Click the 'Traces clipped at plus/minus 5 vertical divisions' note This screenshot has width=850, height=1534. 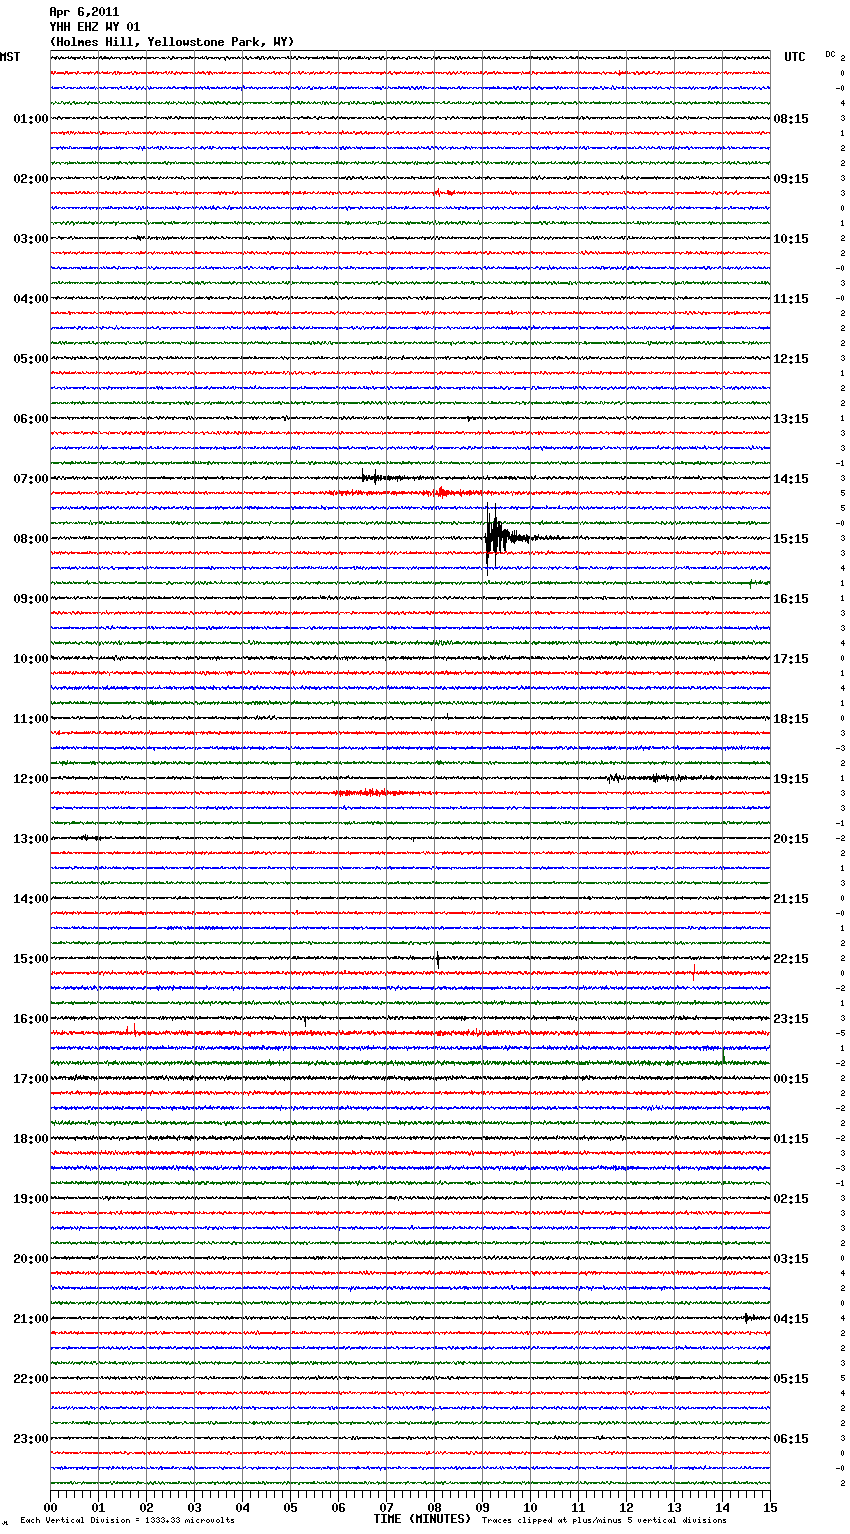point(604,1520)
